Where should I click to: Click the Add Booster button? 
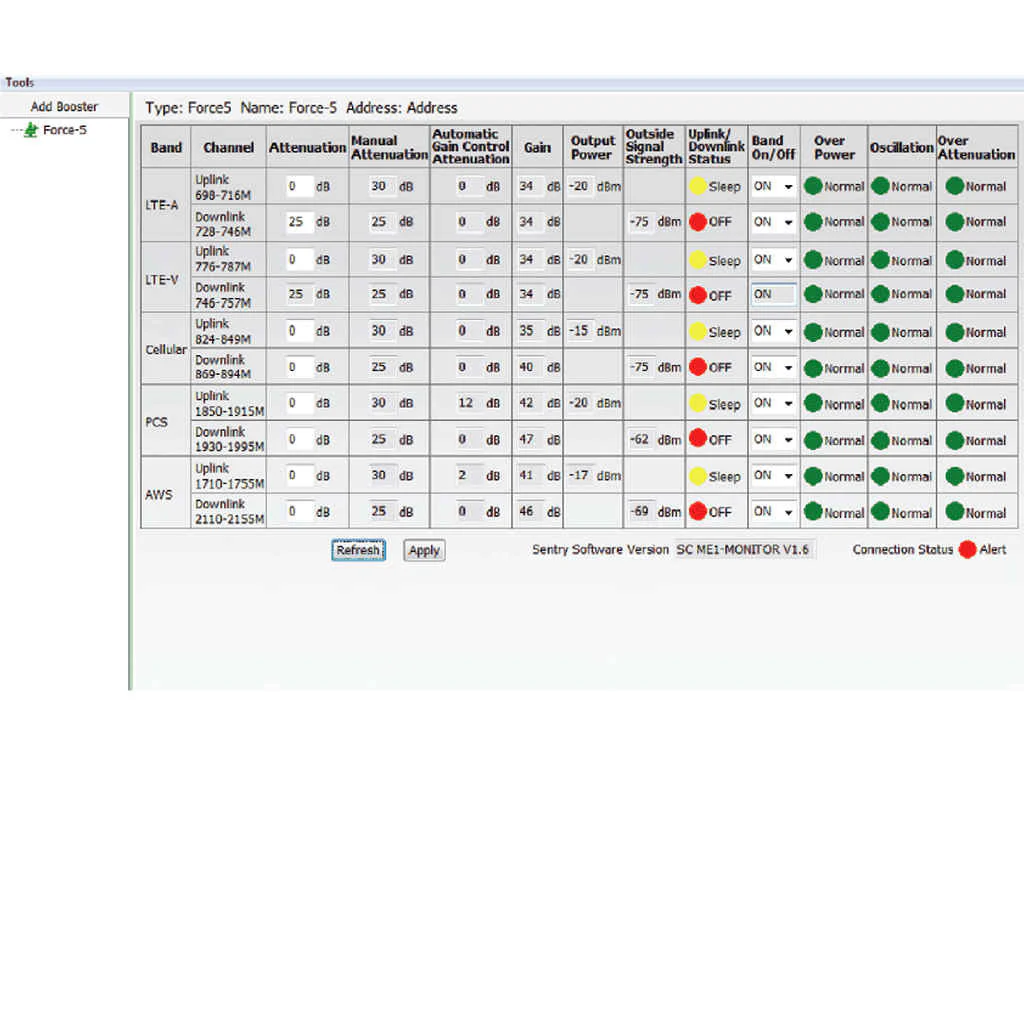click(x=64, y=106)
